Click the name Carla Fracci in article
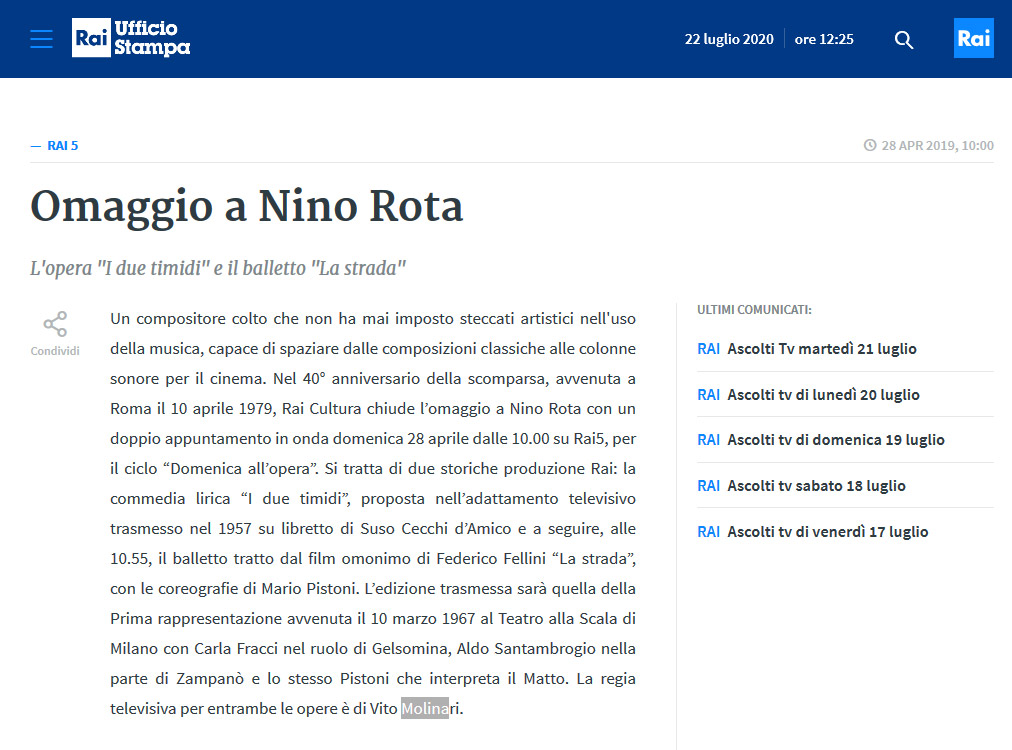Screen dimensions: 1012x750 (236, 649)
